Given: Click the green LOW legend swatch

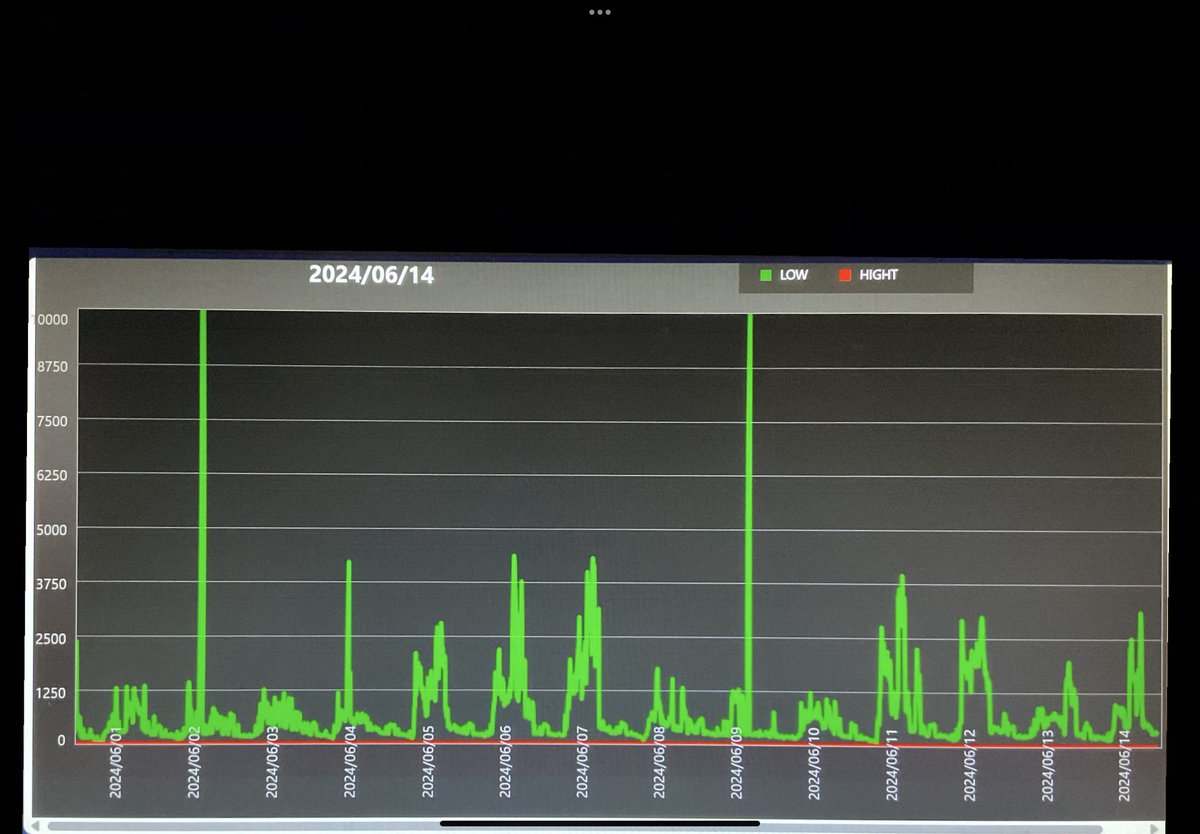Looking at the screenshot, I should 766,275.
